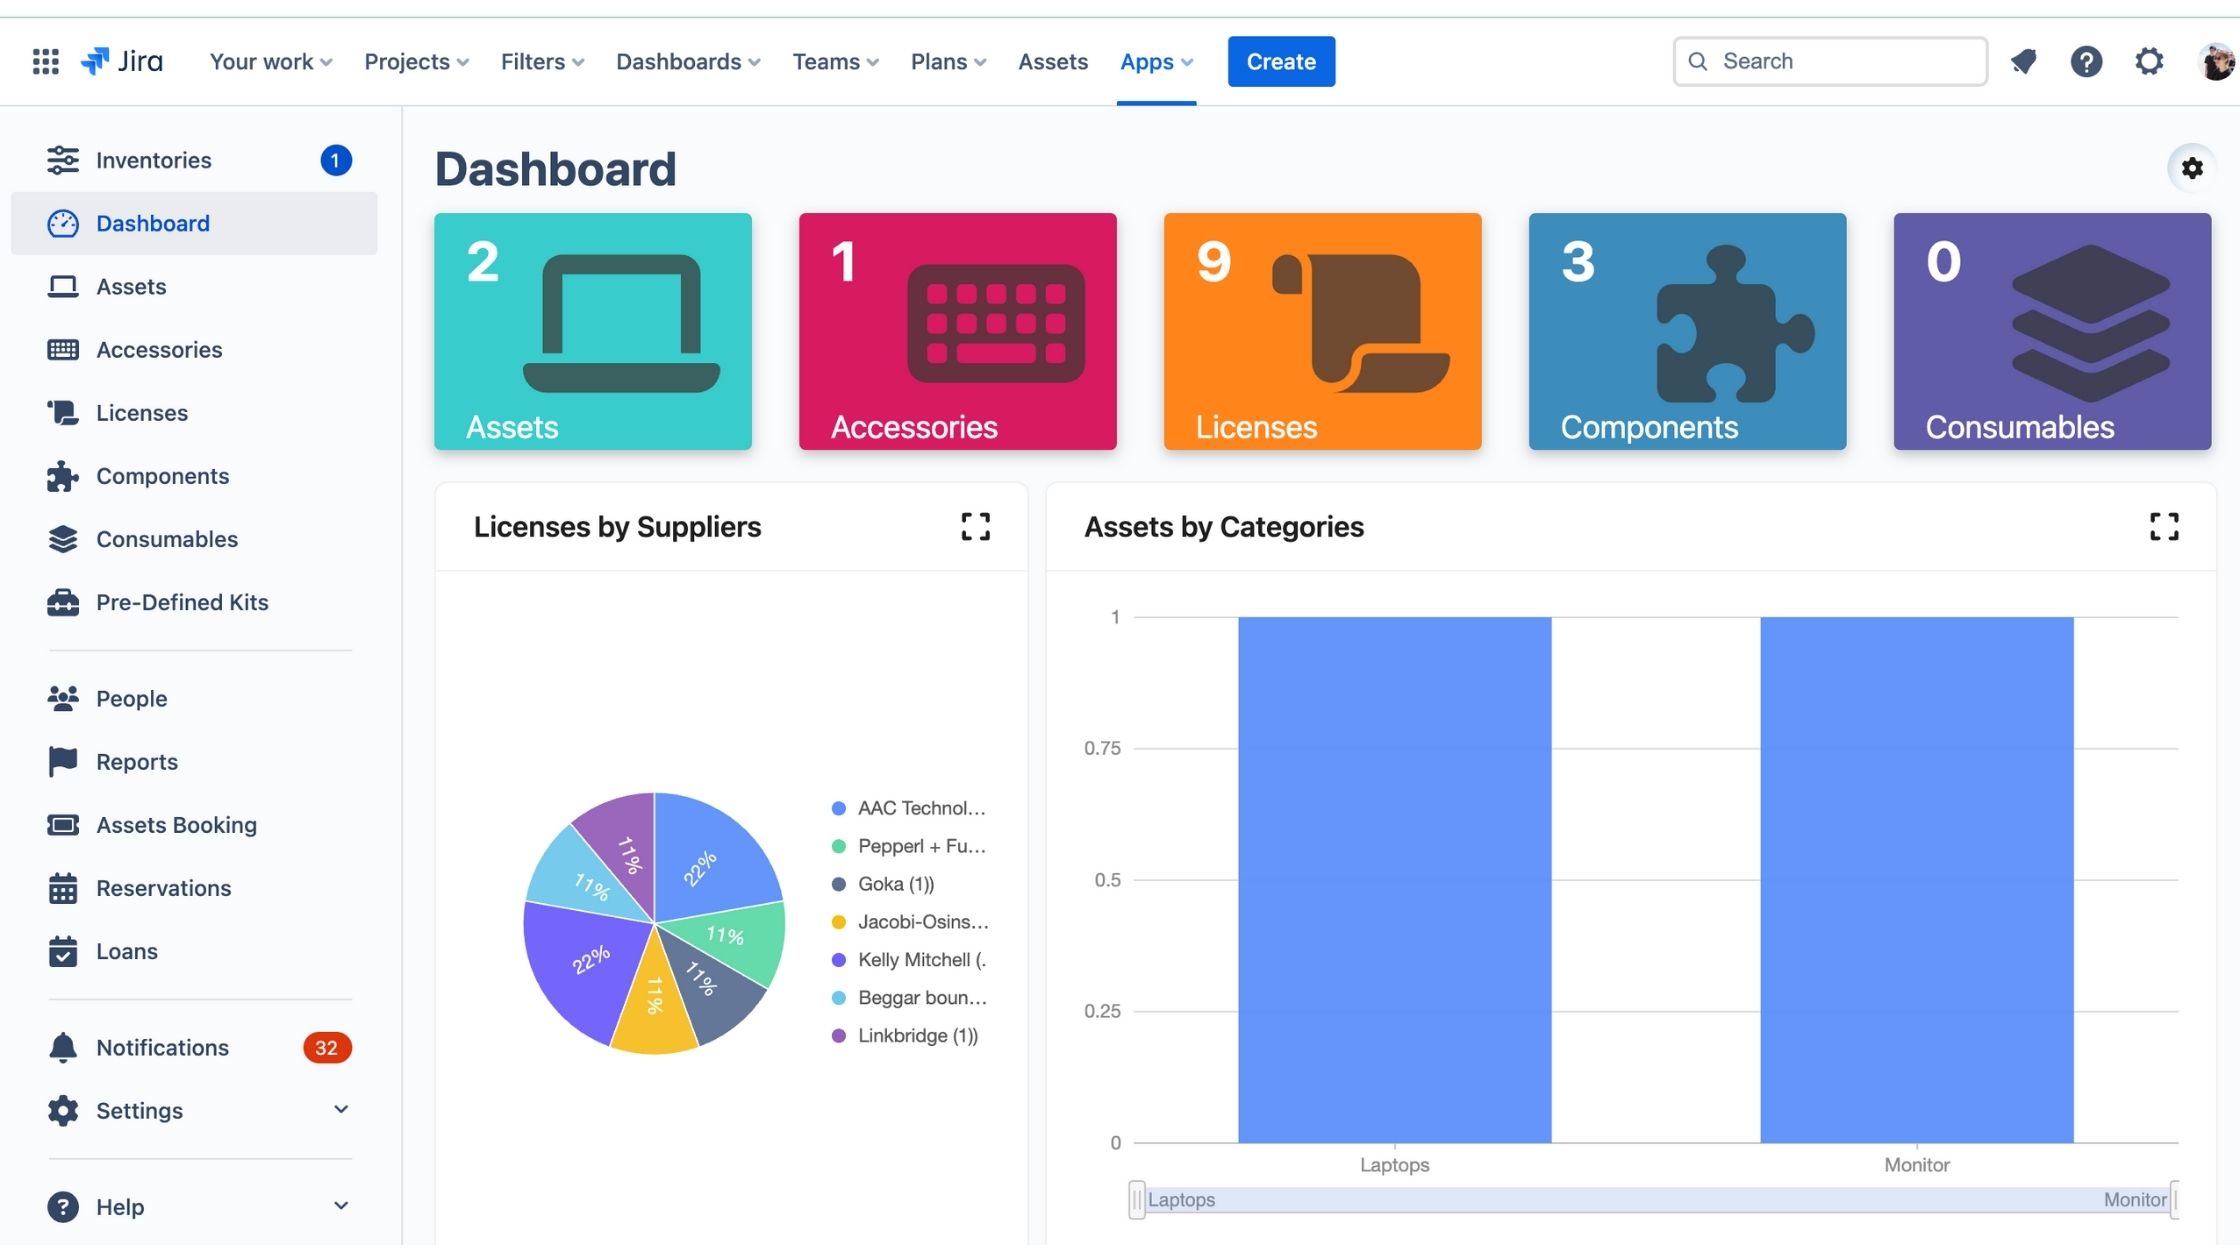The height and width of the screenshot is (1260, 2240).
Task: Toggle Linkbridge (1) legend entry visibility
Action: click(x=916, y=1036)
